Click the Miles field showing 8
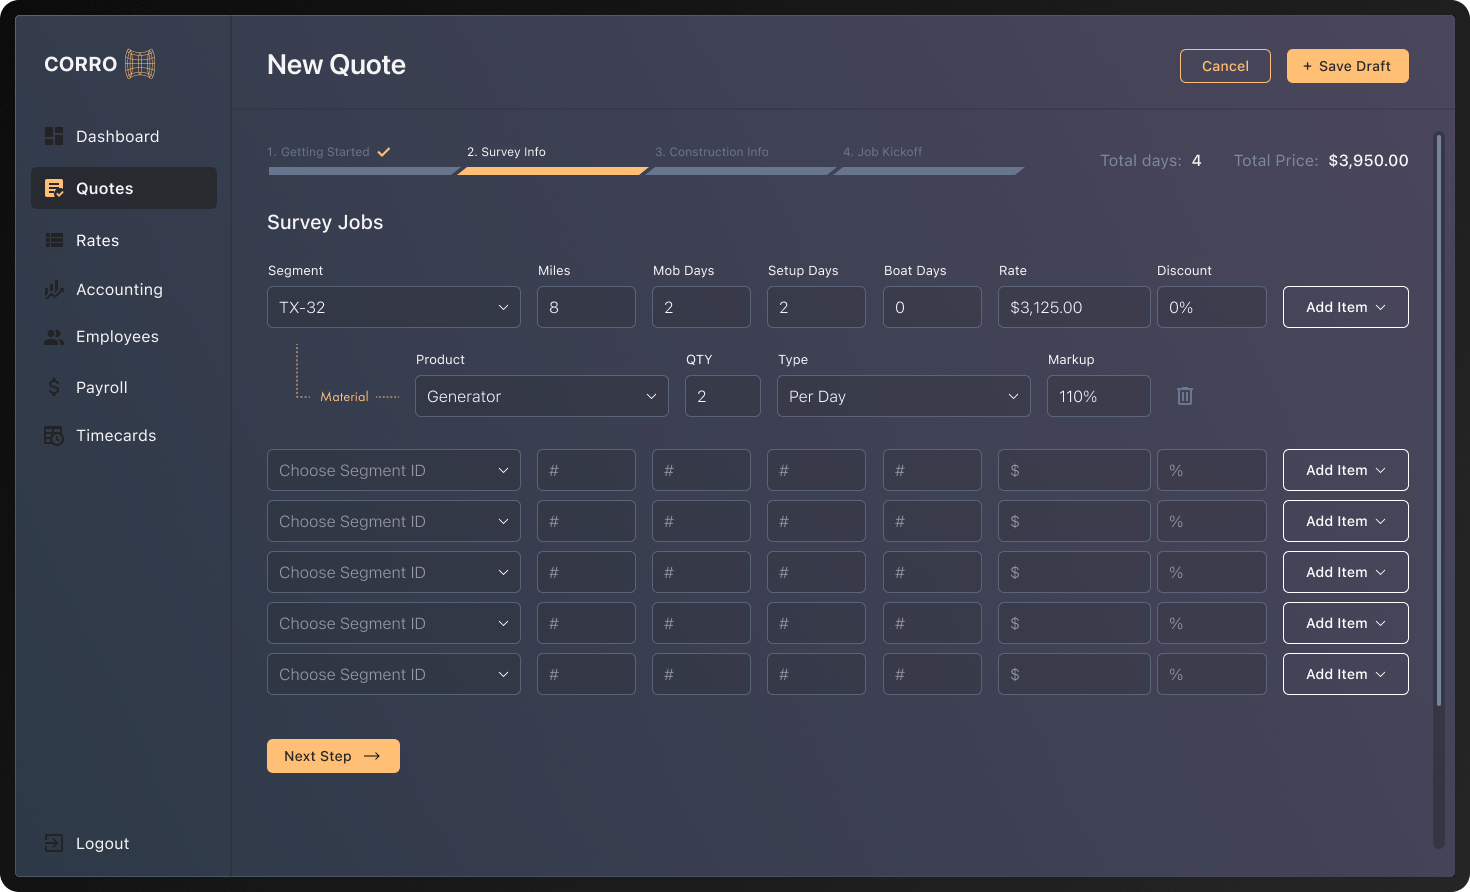The image size is (1470, 892). pos(586,307)
